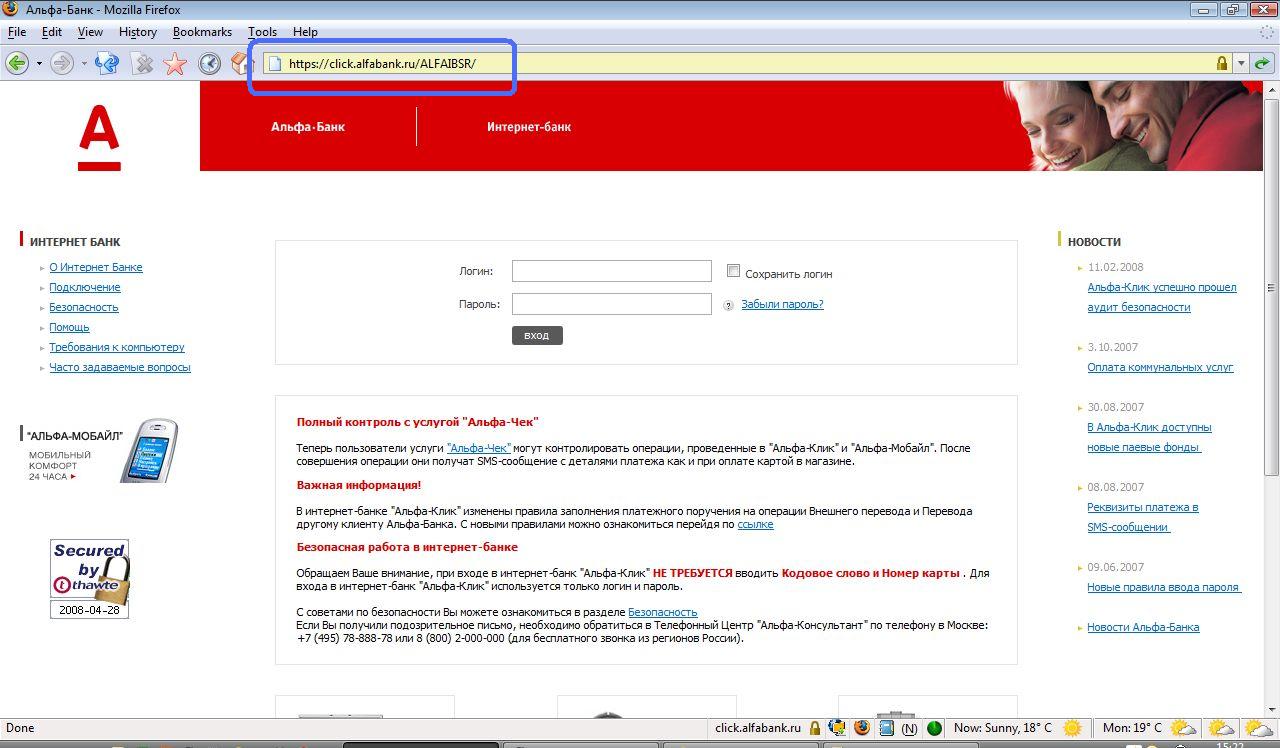The image size is (1280, 748).
Task: Click status bar padlock icon
Action: [x=815, y=728]
